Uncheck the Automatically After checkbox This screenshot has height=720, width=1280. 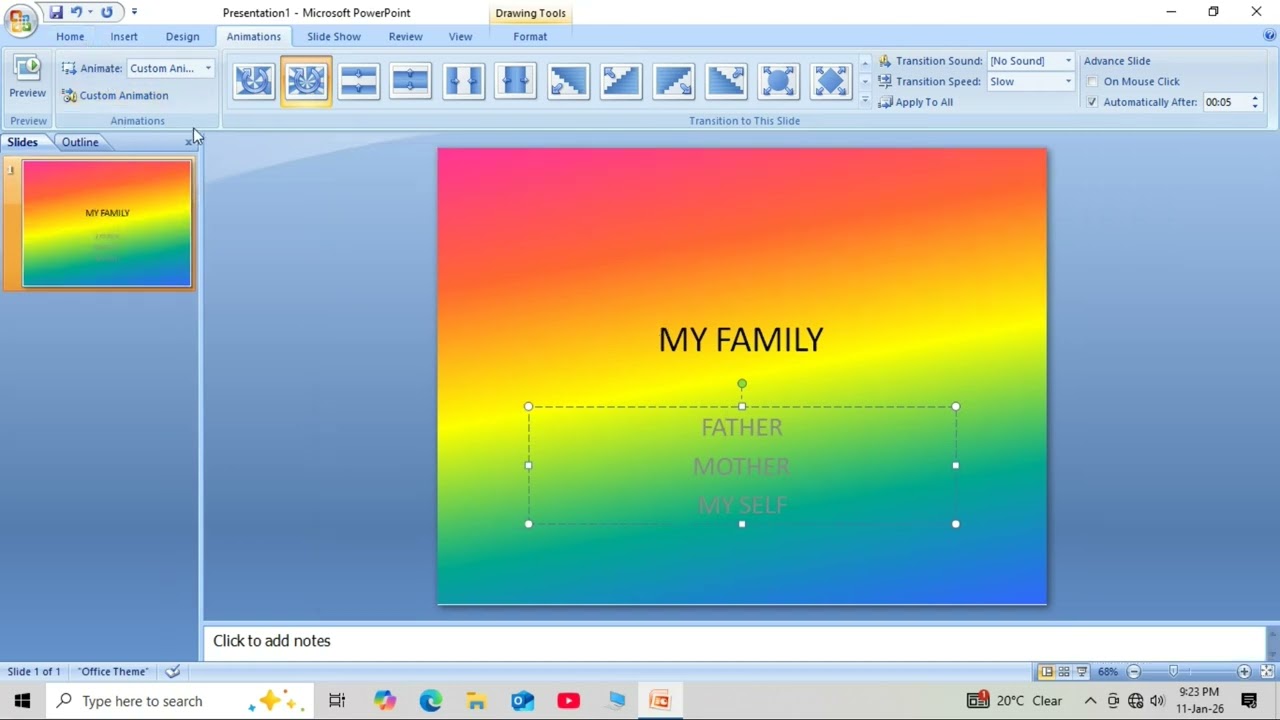[1092, 102]
